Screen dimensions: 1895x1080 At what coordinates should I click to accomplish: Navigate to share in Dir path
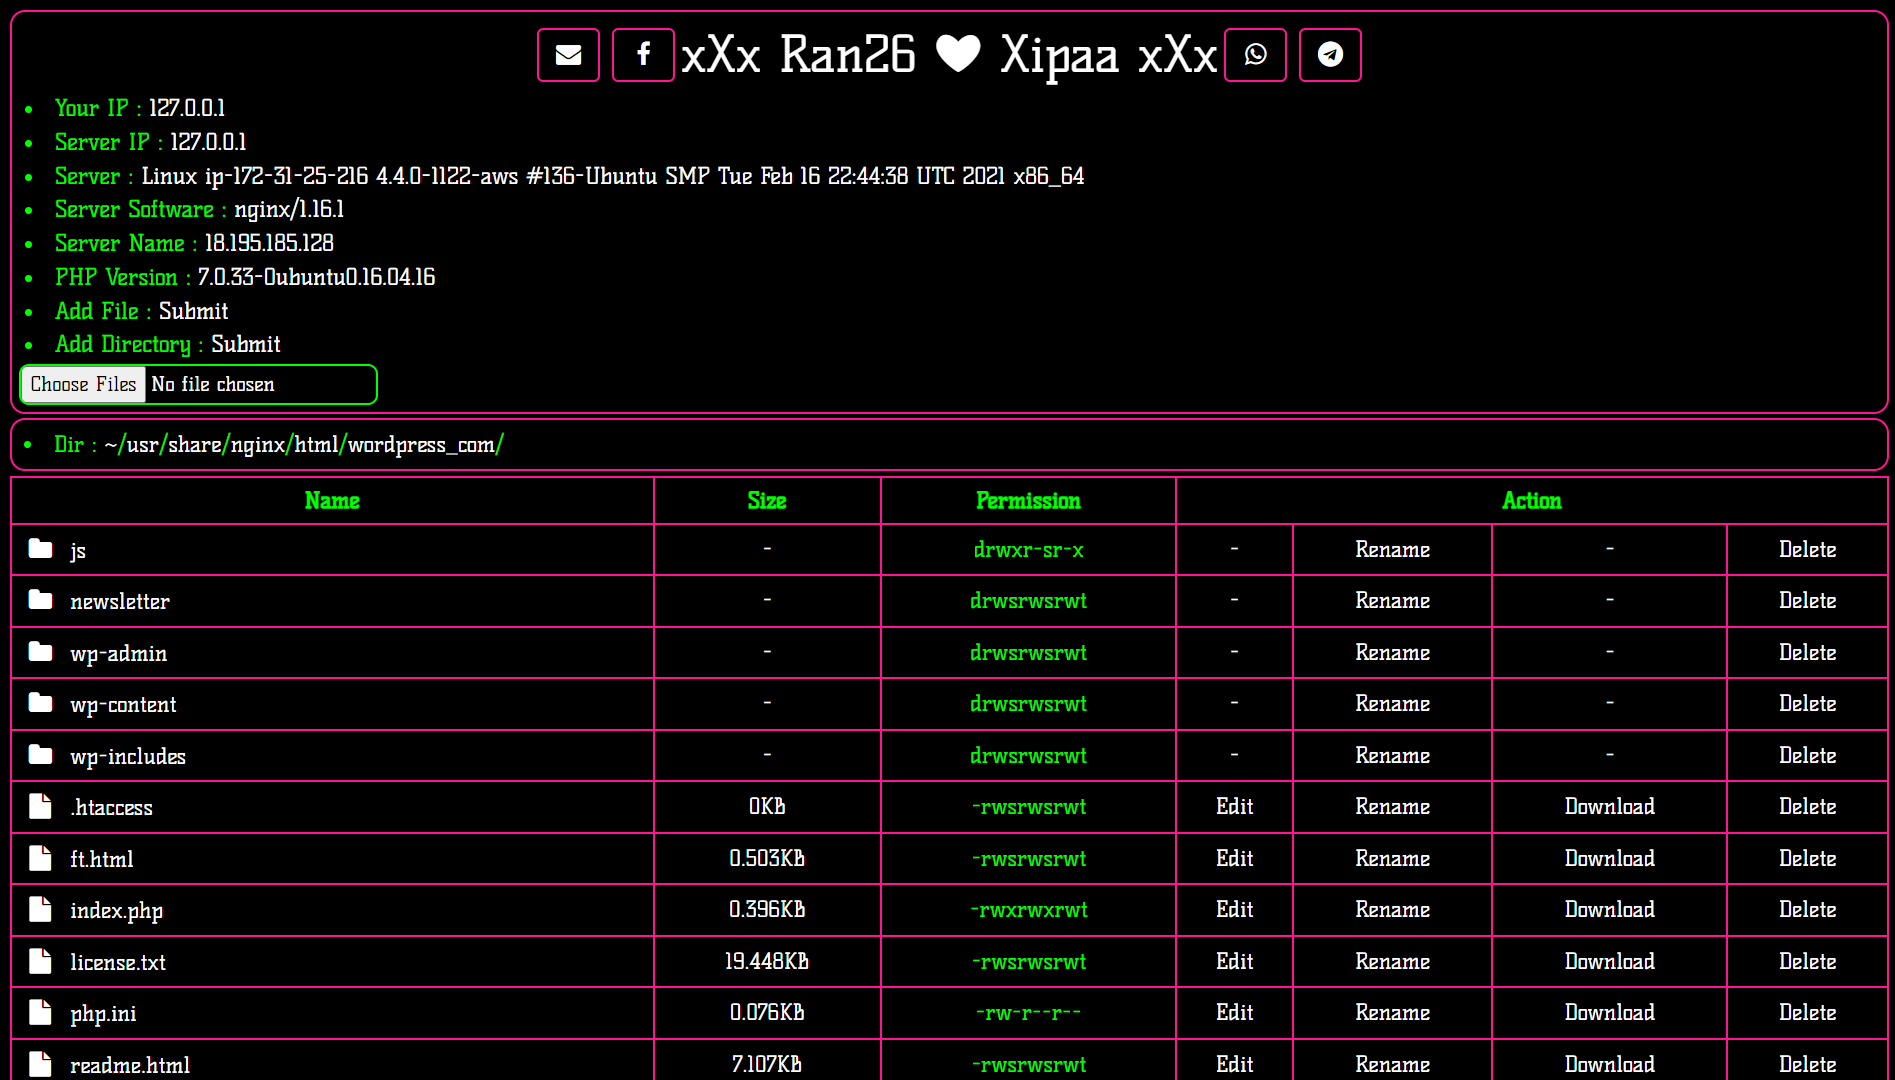click(194, 445)
